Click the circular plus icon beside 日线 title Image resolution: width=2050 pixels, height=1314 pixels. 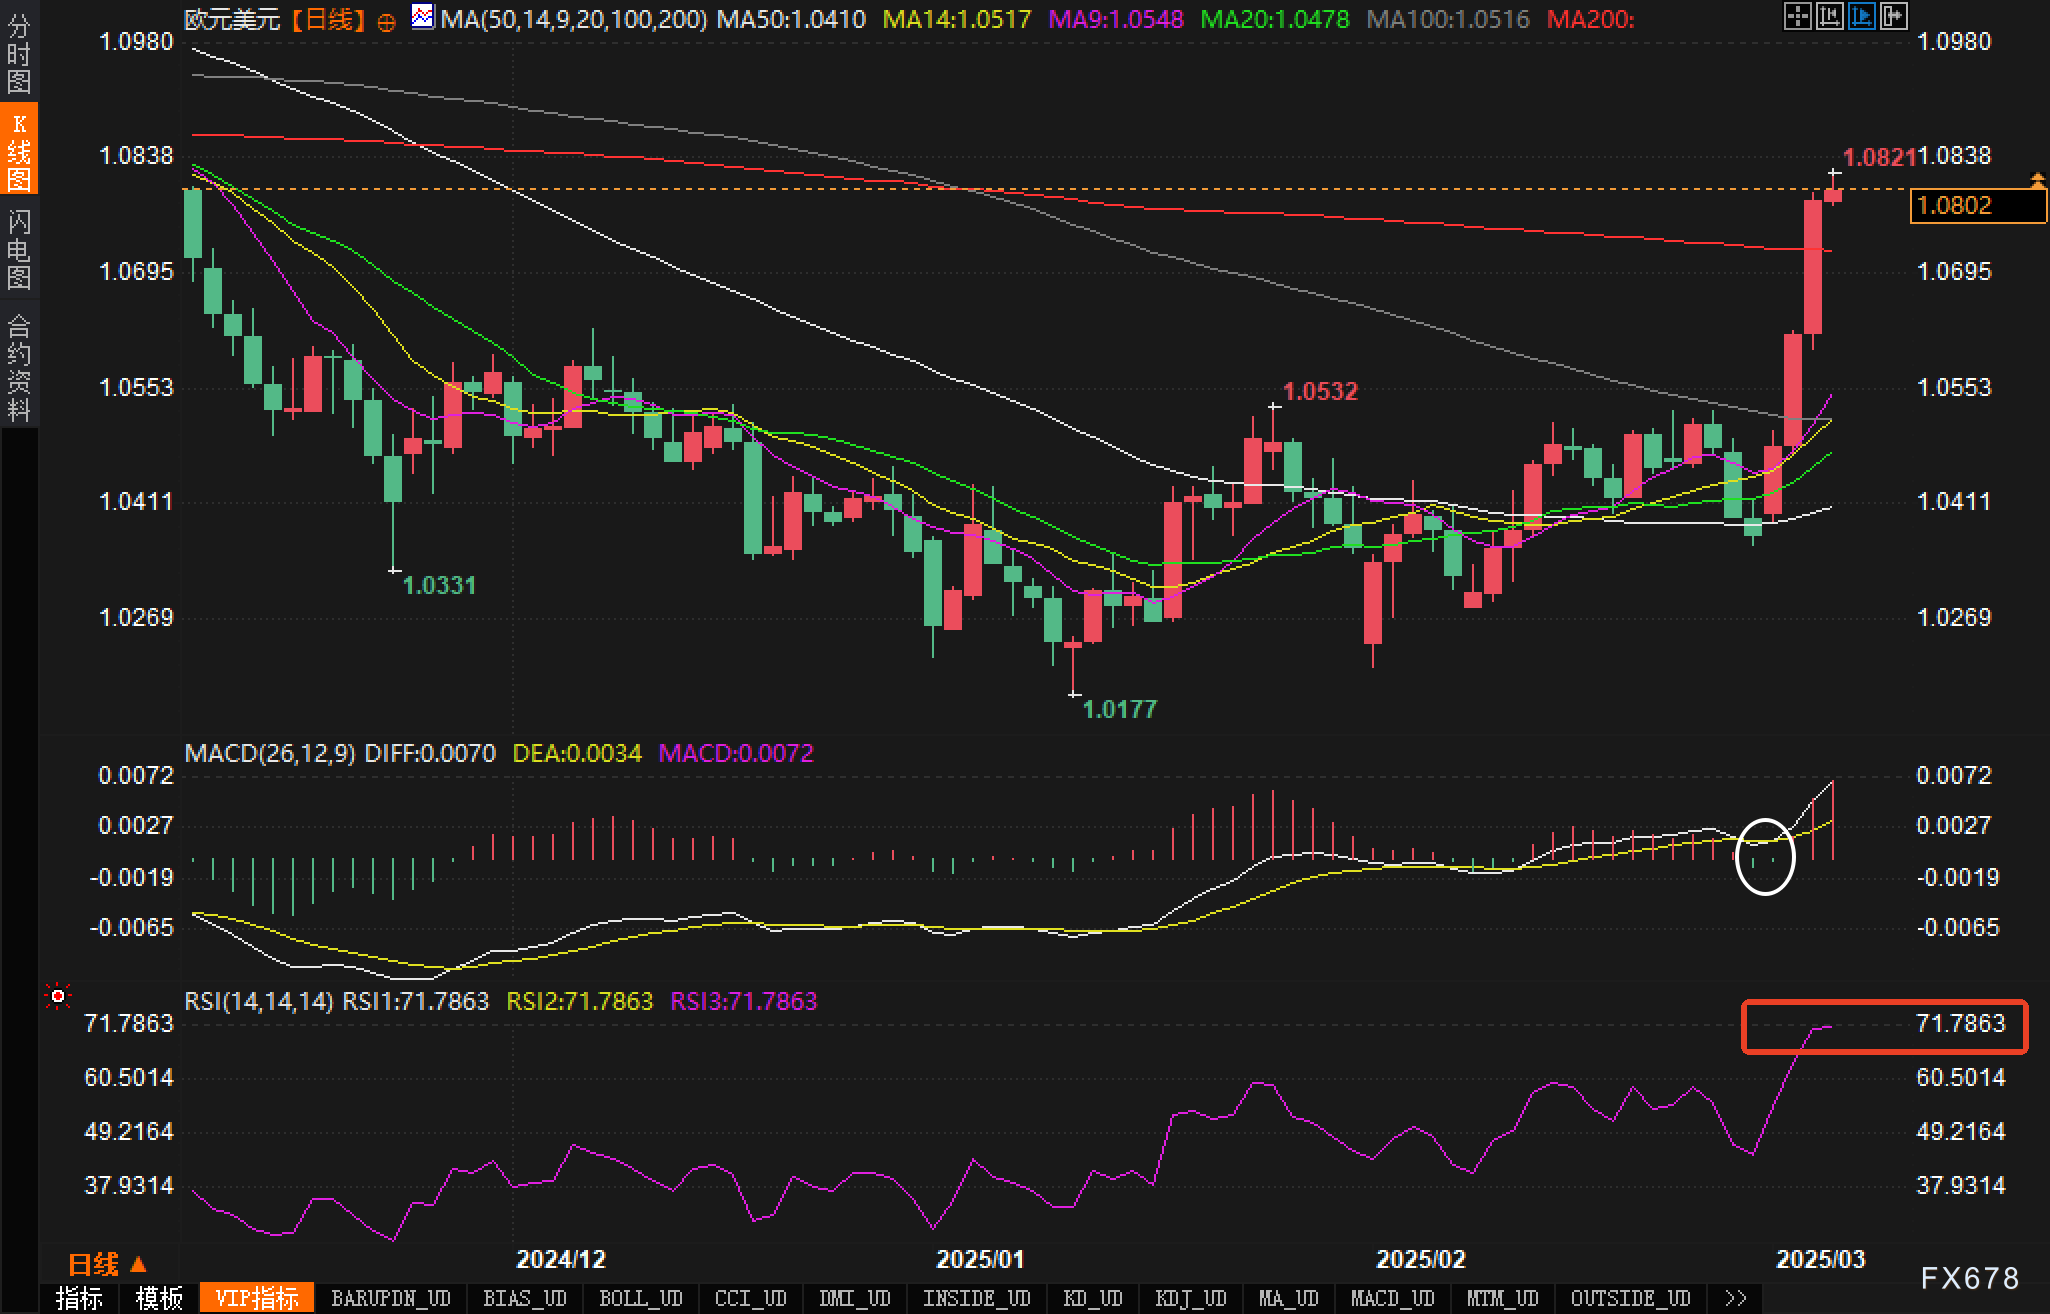(x=387, y=21)
